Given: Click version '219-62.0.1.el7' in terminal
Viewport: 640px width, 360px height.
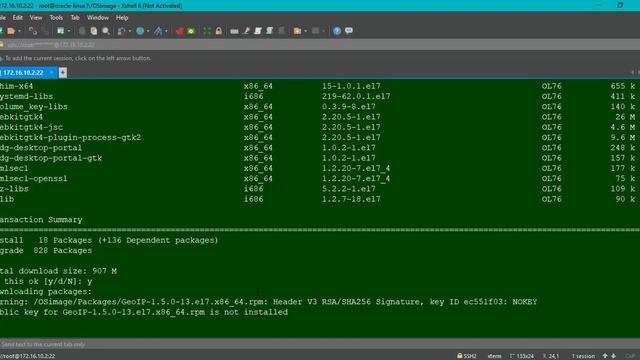Looking at the screenshot, I should pyautogui.click(x=356, y=96).
